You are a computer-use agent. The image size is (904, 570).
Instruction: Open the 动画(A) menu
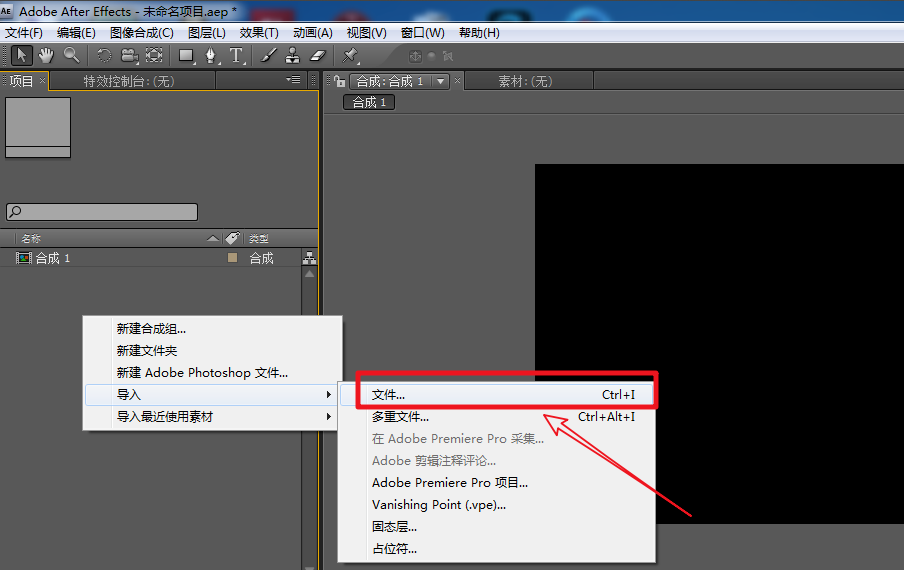[x=312, y=33]
